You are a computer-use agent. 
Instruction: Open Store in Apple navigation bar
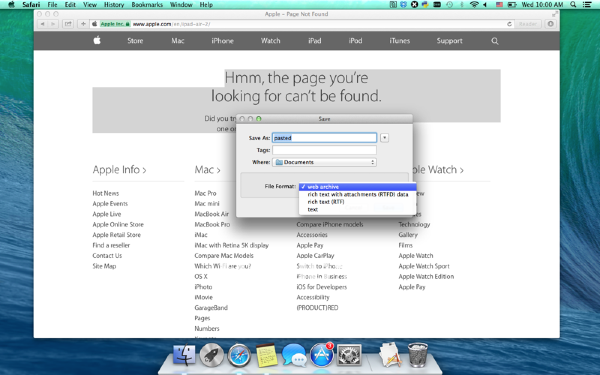135,41
